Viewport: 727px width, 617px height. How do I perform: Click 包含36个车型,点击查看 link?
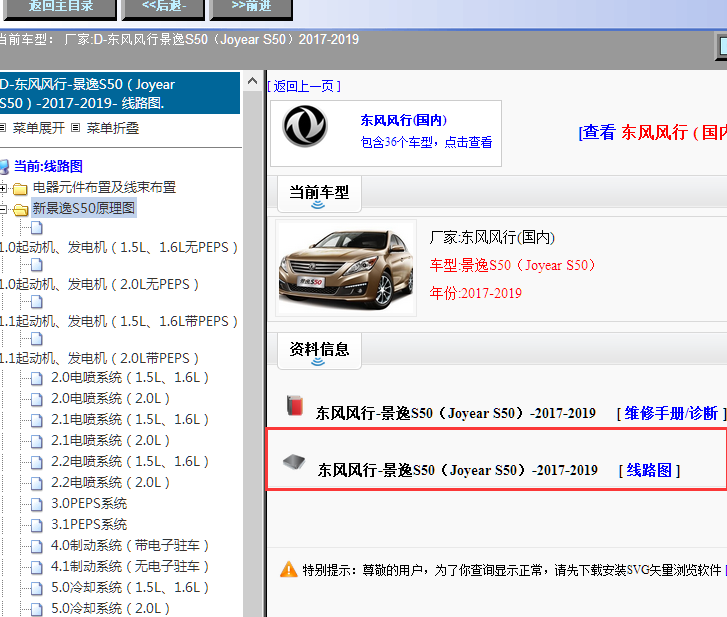pyautogui.click(x=426, y=142)
